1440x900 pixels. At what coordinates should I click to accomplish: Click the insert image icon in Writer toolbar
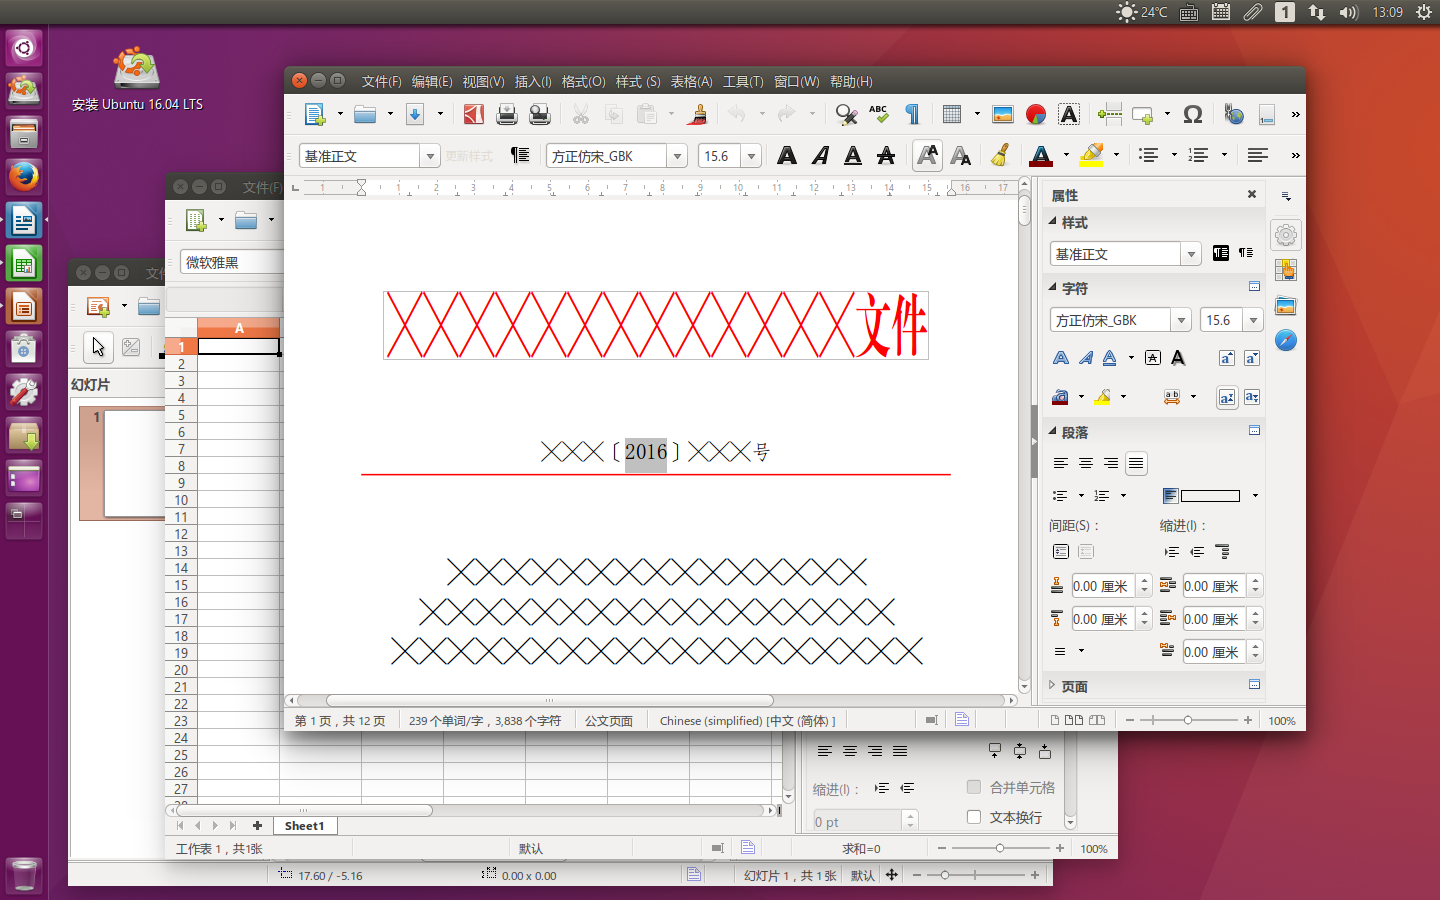(1003, 115)
